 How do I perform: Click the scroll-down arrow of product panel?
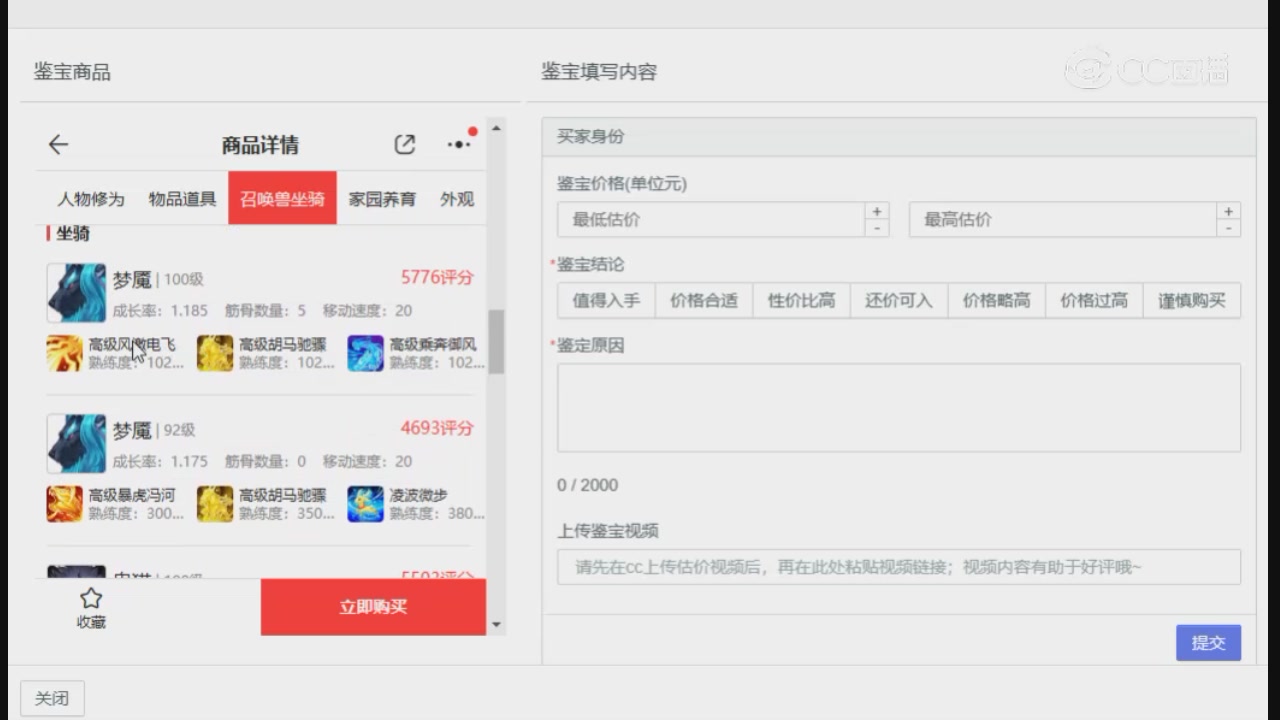tap(496, 625)
